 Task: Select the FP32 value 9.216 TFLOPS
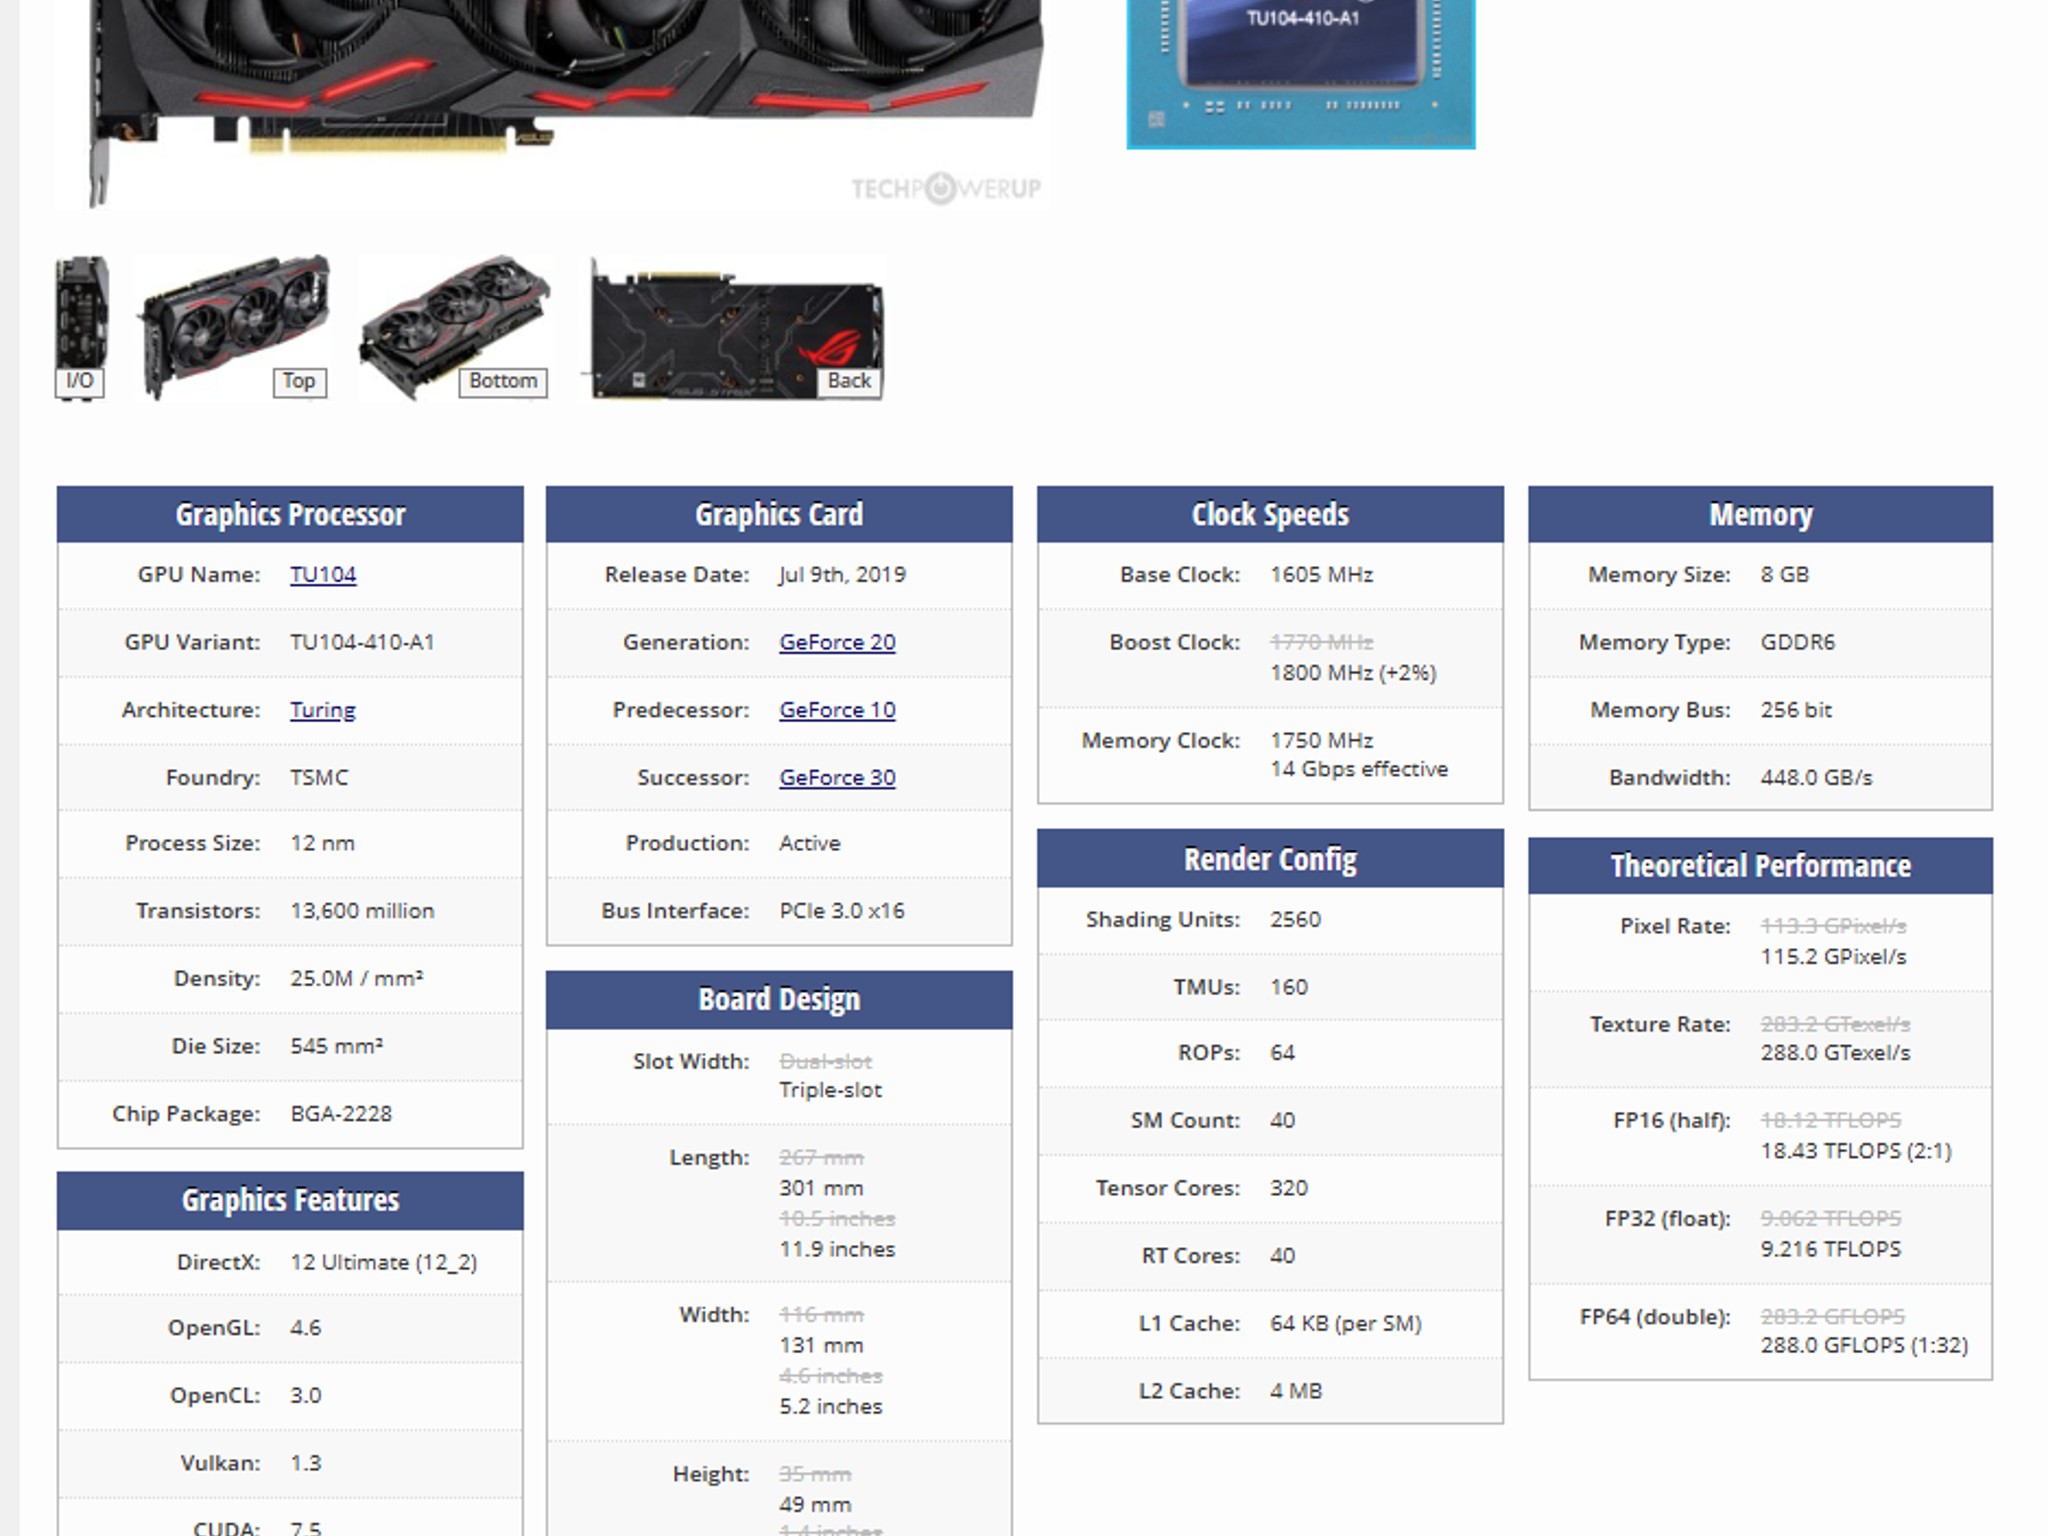tap(1830, 1249)
